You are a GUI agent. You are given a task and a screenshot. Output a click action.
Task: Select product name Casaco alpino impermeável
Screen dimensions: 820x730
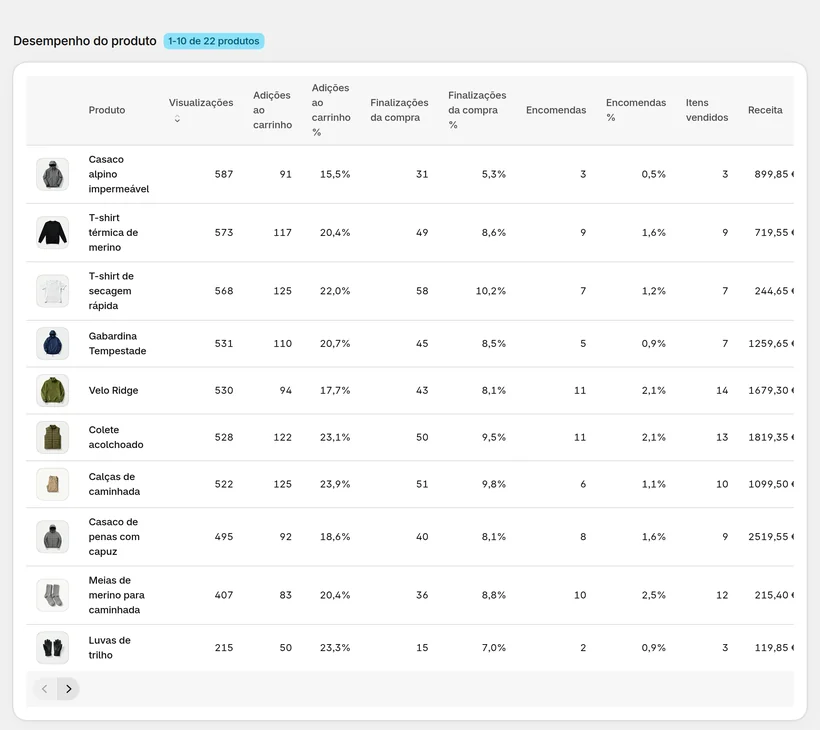(x=119, y=174)
